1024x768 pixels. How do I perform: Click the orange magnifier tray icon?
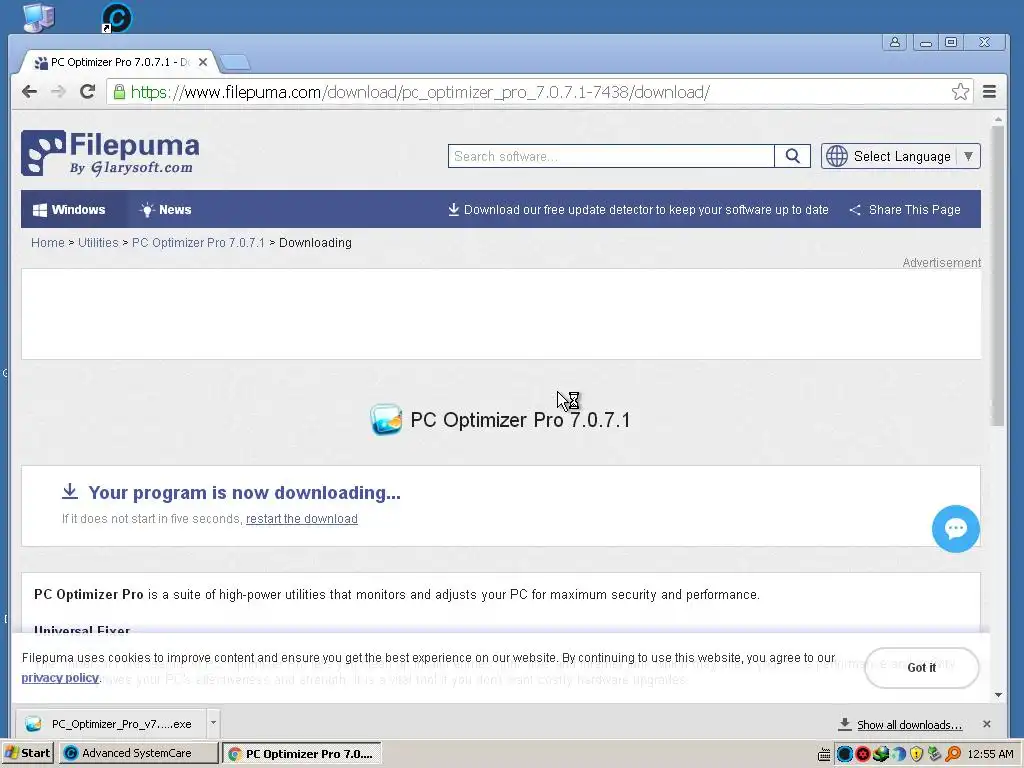(x=953, y=754)
